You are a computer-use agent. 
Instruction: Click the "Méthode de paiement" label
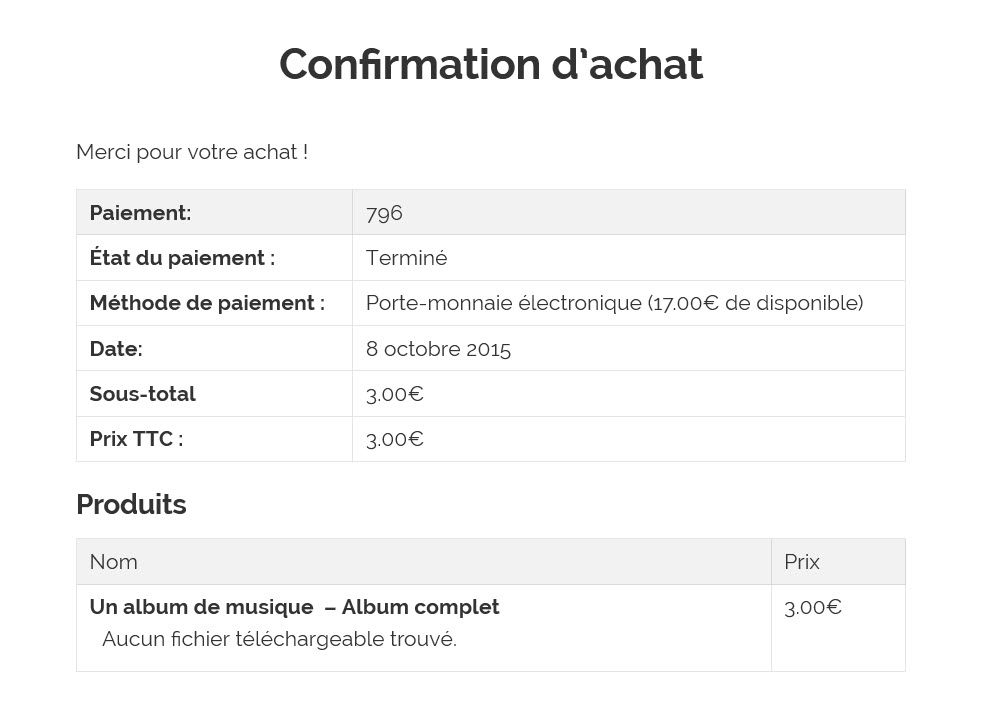(207, 303)
